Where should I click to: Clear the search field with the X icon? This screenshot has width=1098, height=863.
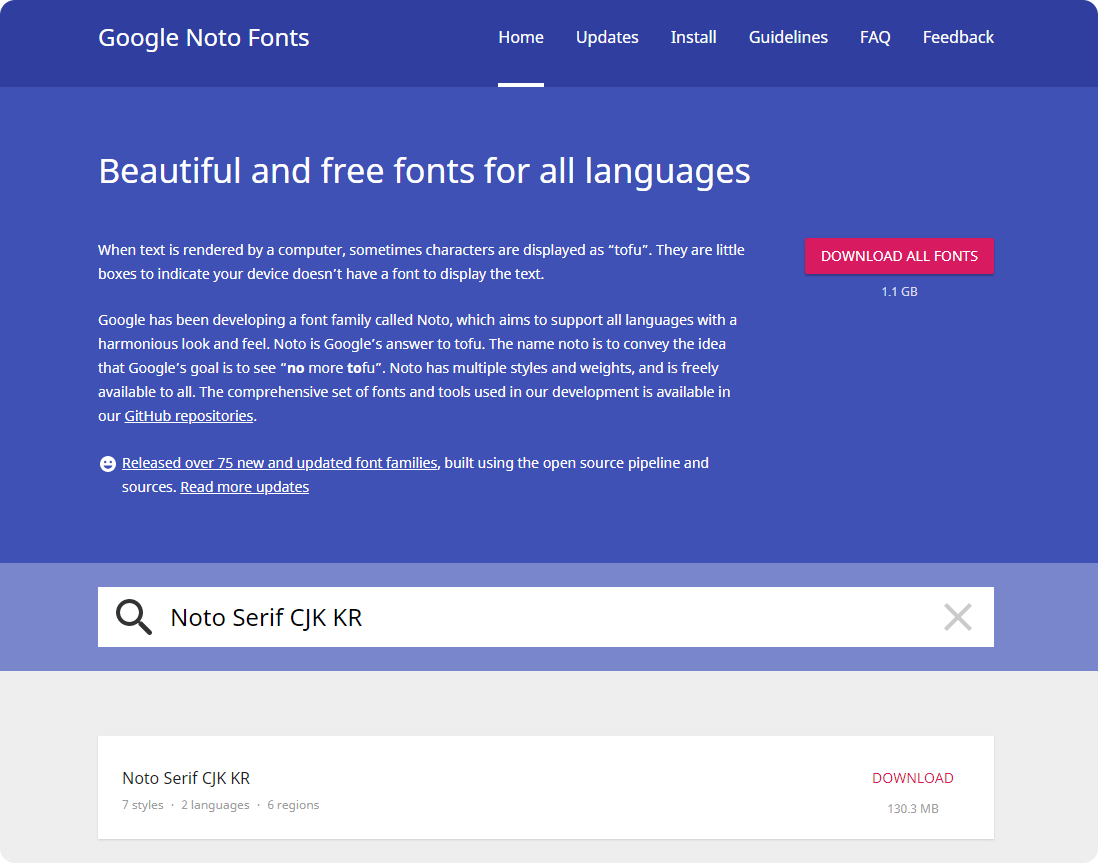(957, 617)
